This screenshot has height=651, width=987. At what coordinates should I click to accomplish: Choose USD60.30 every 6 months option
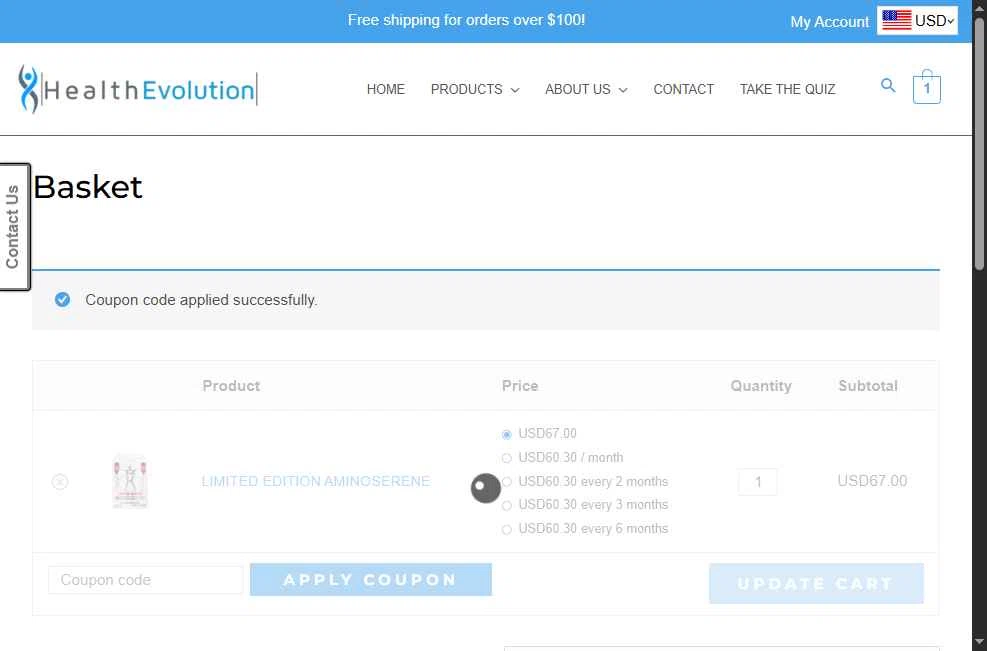tap(507, 529)
